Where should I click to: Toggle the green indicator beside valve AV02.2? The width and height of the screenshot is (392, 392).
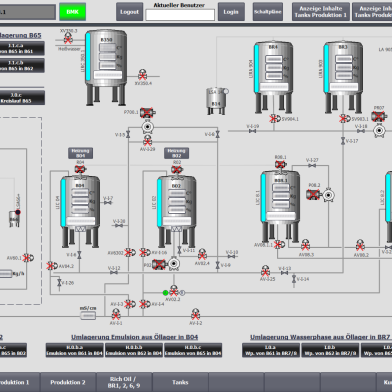click(x=165, y=293)
